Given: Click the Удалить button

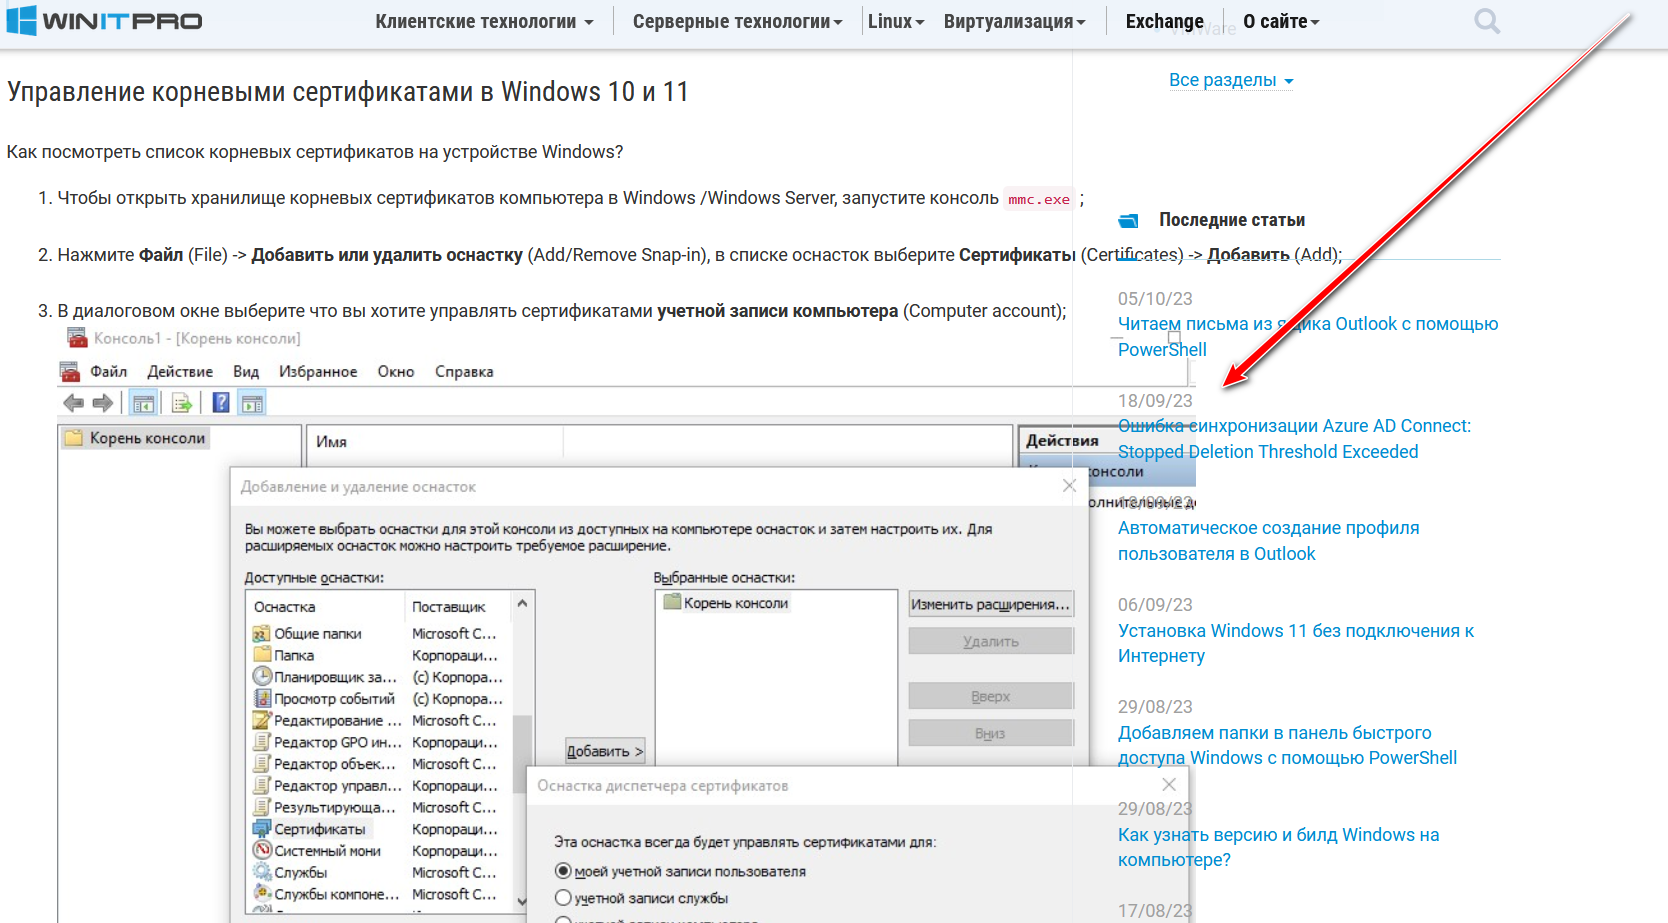Looking at the screenshot, I should click(991, 641).
